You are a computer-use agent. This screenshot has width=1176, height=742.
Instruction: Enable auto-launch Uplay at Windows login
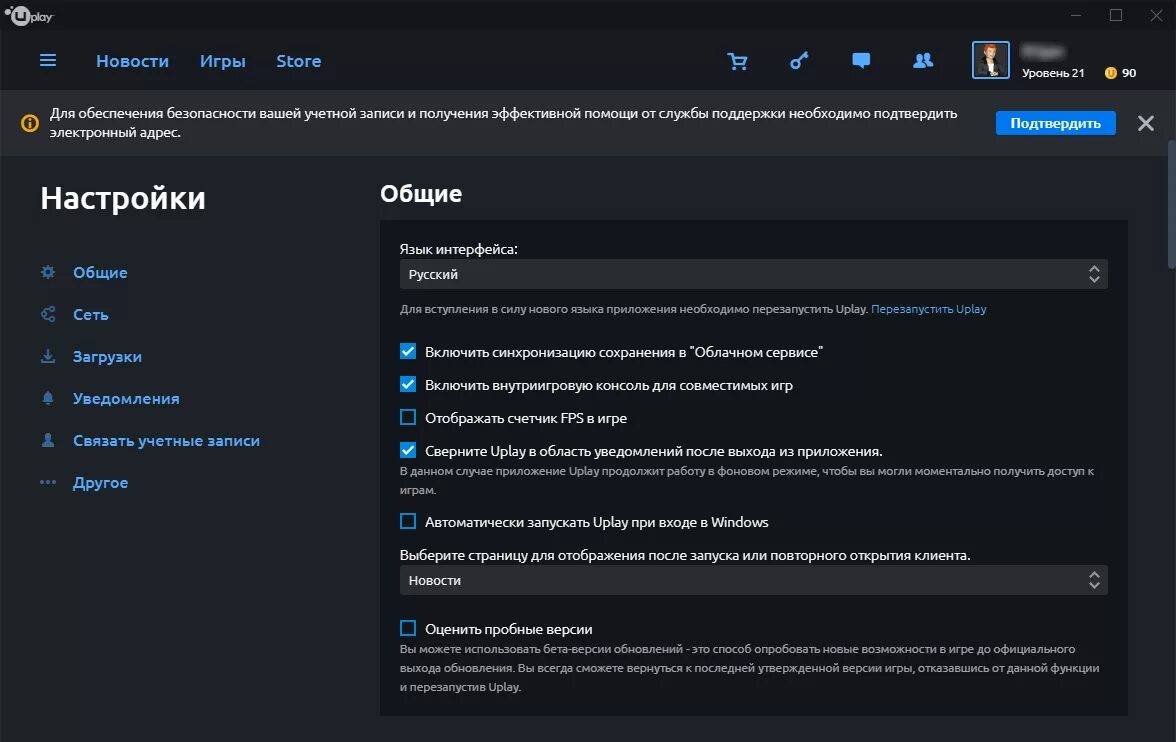click(408, 521)
